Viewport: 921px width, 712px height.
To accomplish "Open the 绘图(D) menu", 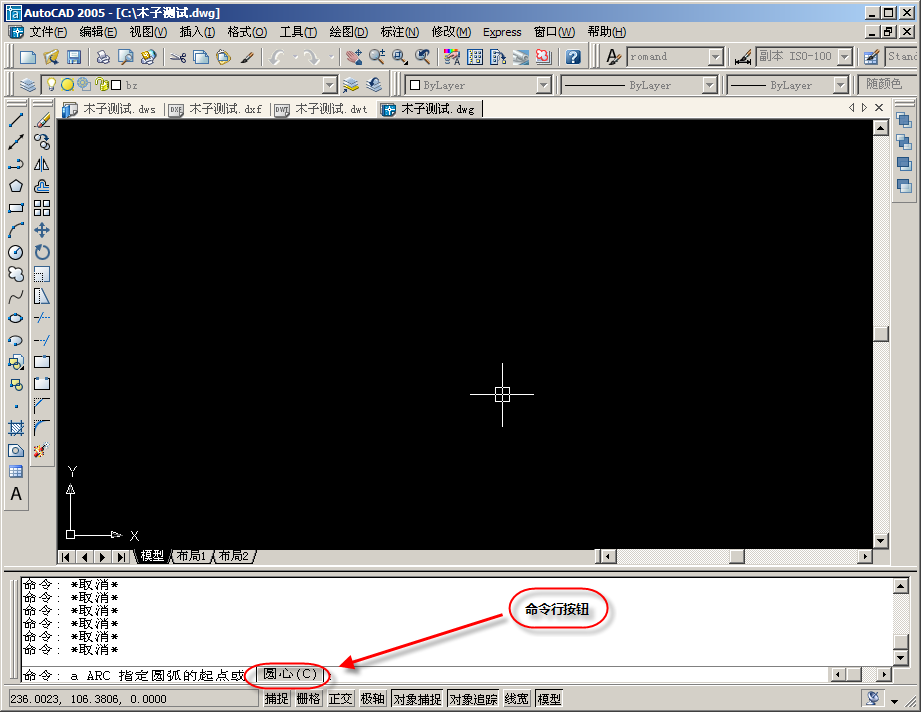I will coord(348,32).
